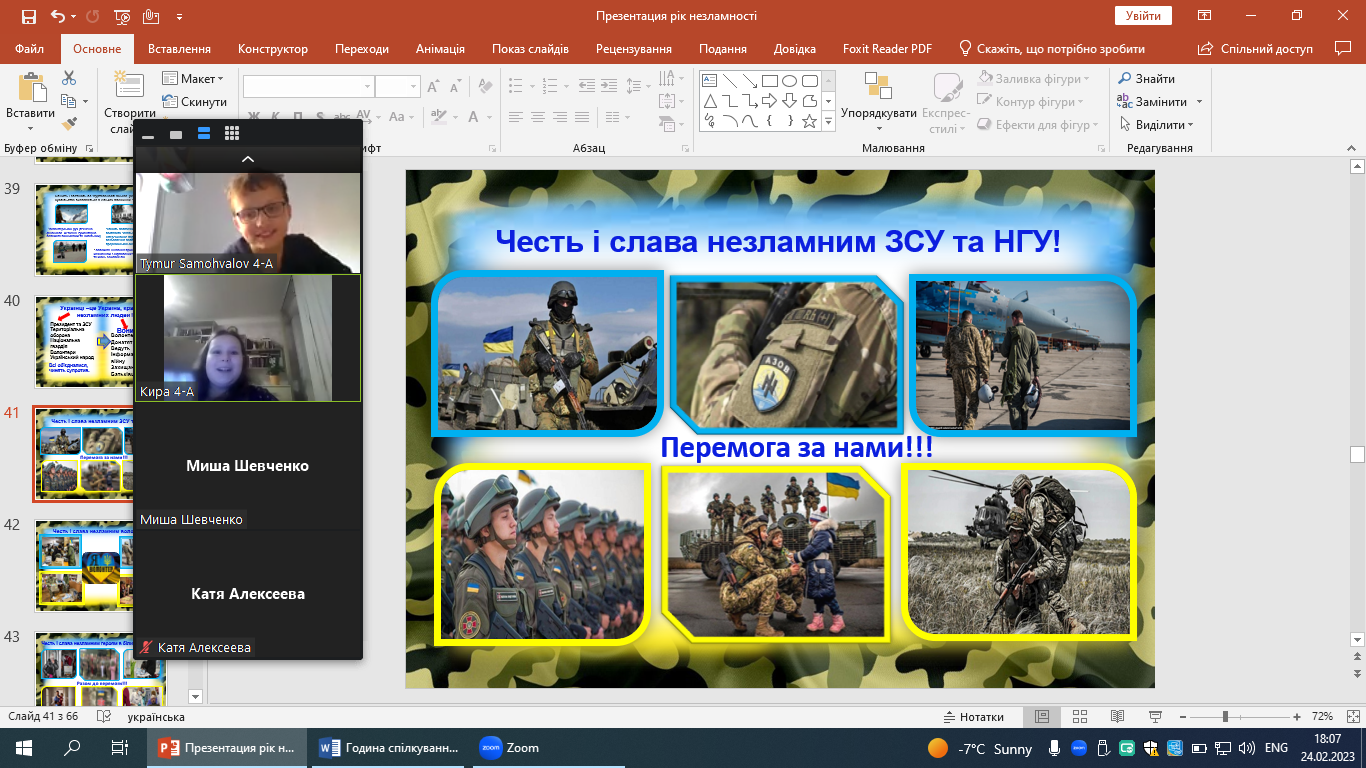Toggle Нотатки notes pane
This screenshot has width=1366, height=768.
pyautogui.click(x=974, y=717)
